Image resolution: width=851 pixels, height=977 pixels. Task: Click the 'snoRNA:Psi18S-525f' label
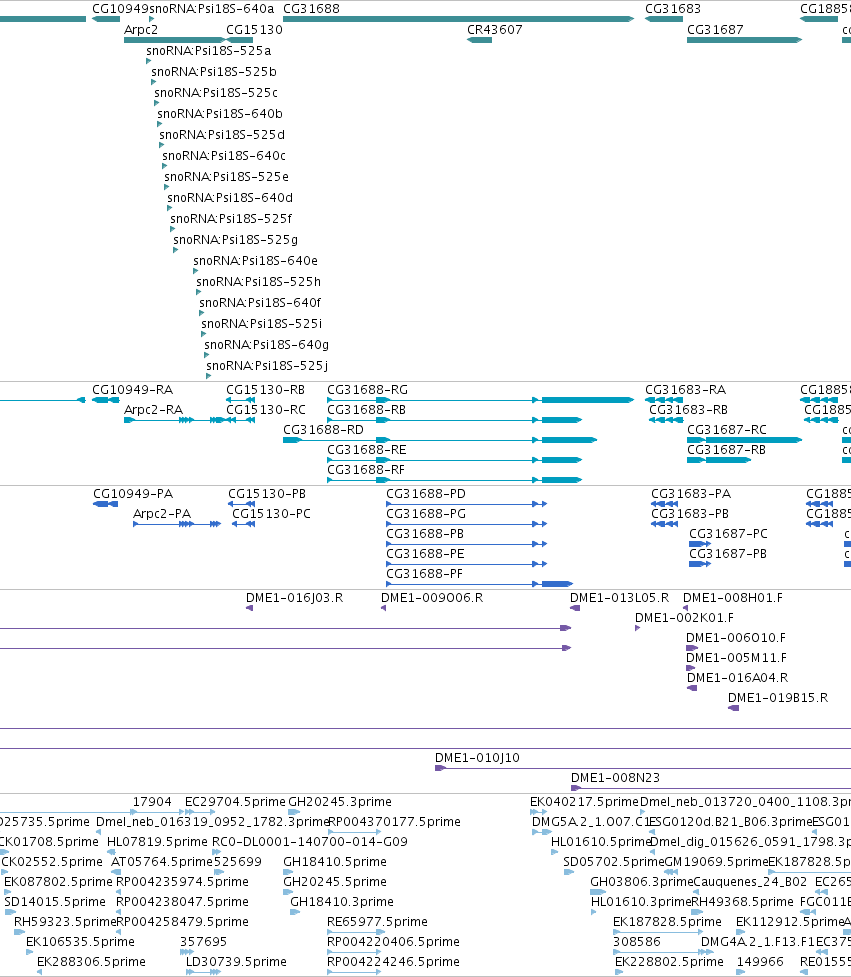[x=231, y=219]
